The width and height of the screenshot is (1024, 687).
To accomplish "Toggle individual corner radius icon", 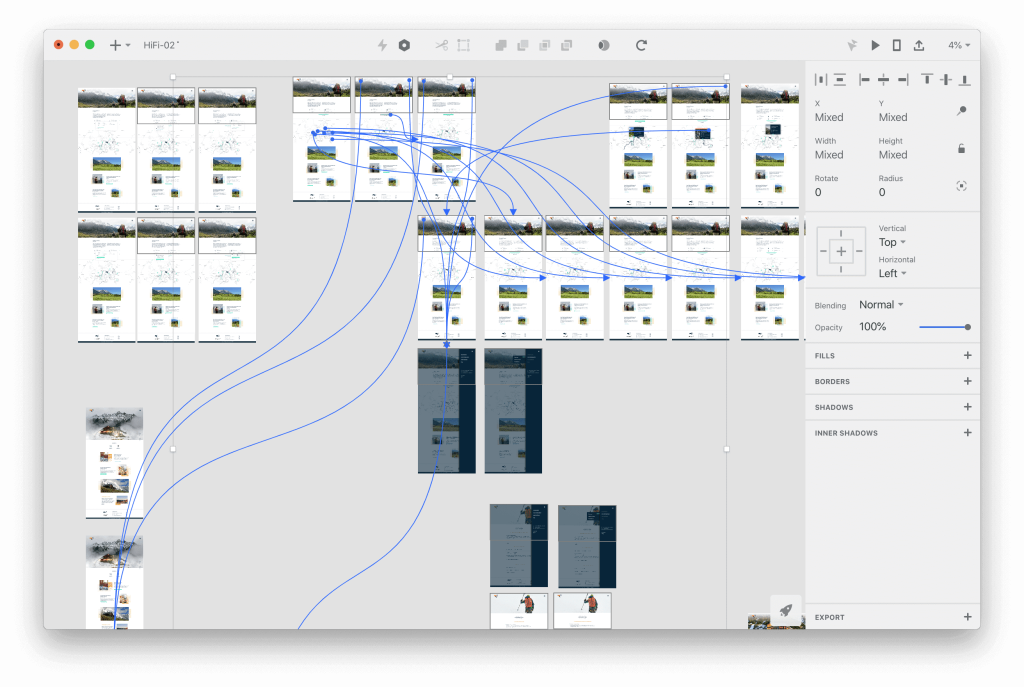I will click(961, 186).
